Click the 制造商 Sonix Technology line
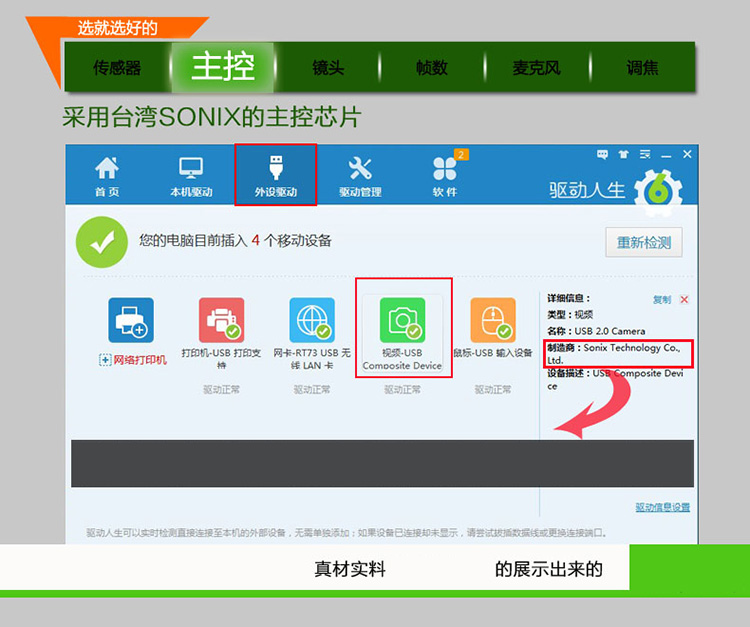The width and height of the screenshot is (750, 627). tap(618, 353)
